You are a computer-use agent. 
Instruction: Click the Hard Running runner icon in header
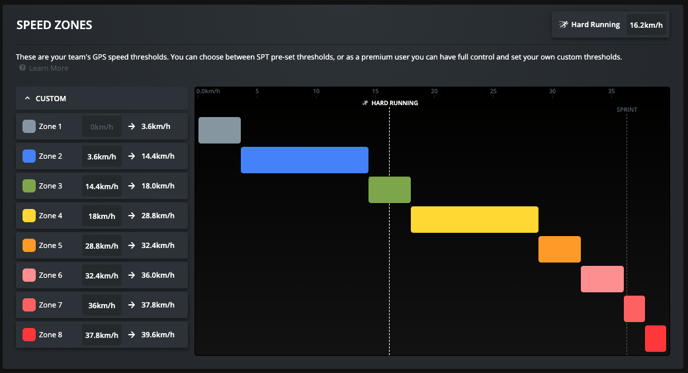[563, 25]
